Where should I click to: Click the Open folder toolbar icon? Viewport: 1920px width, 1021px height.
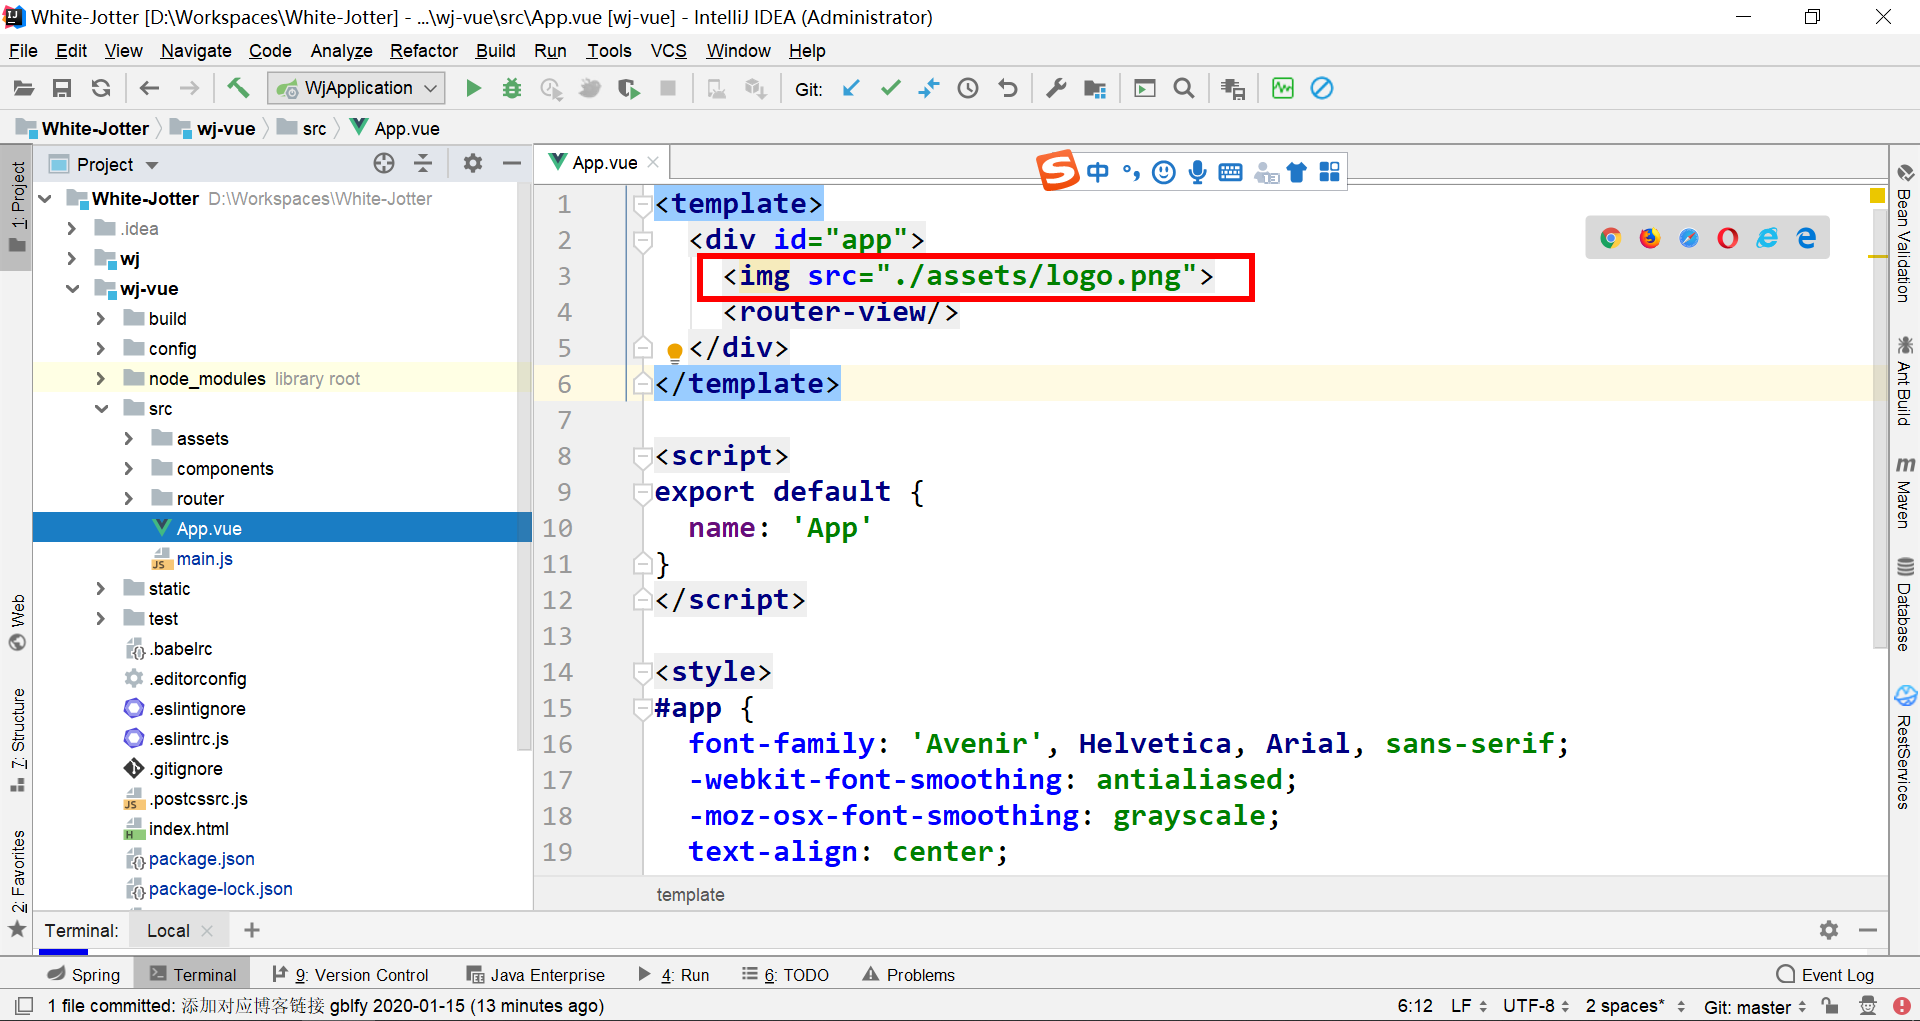point(23,89)
